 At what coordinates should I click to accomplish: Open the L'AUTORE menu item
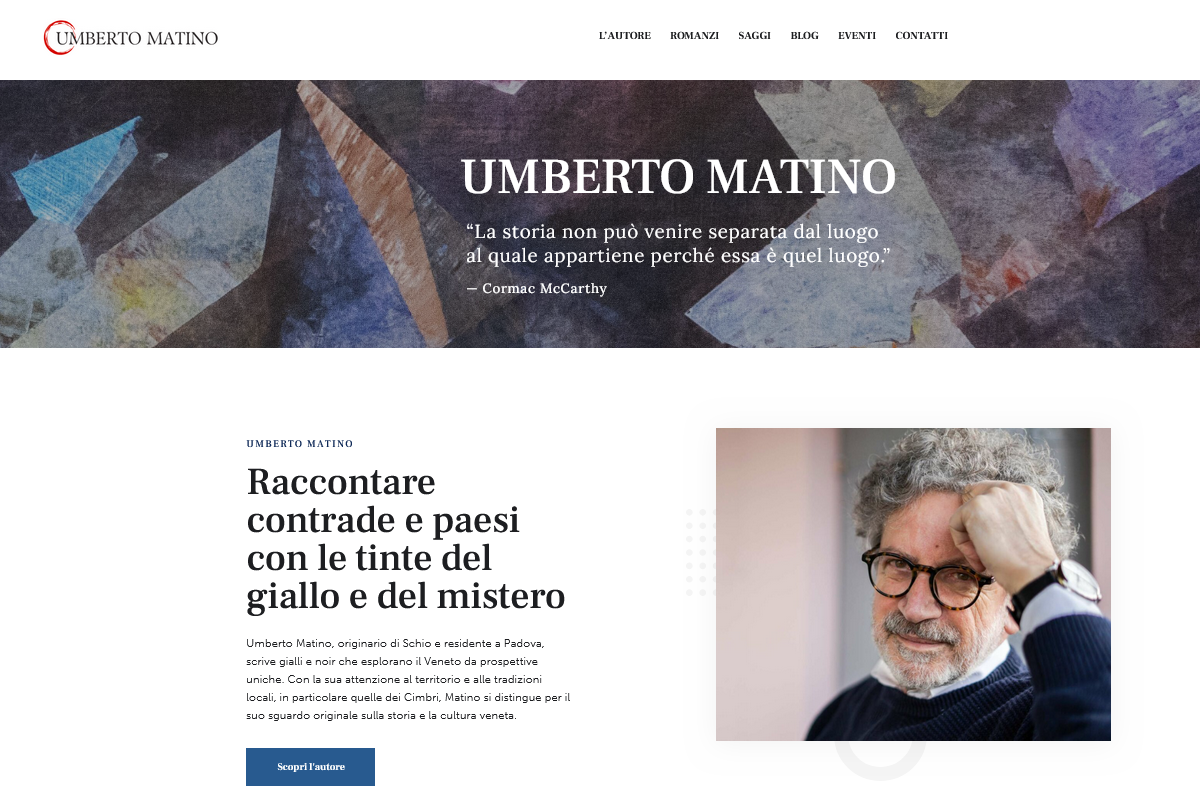625,36
